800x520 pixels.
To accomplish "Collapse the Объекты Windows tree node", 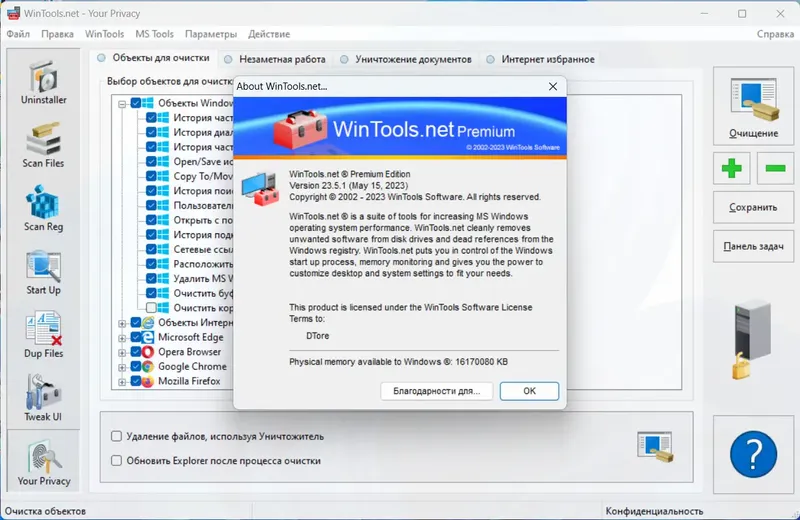I will tap(122, 104).
